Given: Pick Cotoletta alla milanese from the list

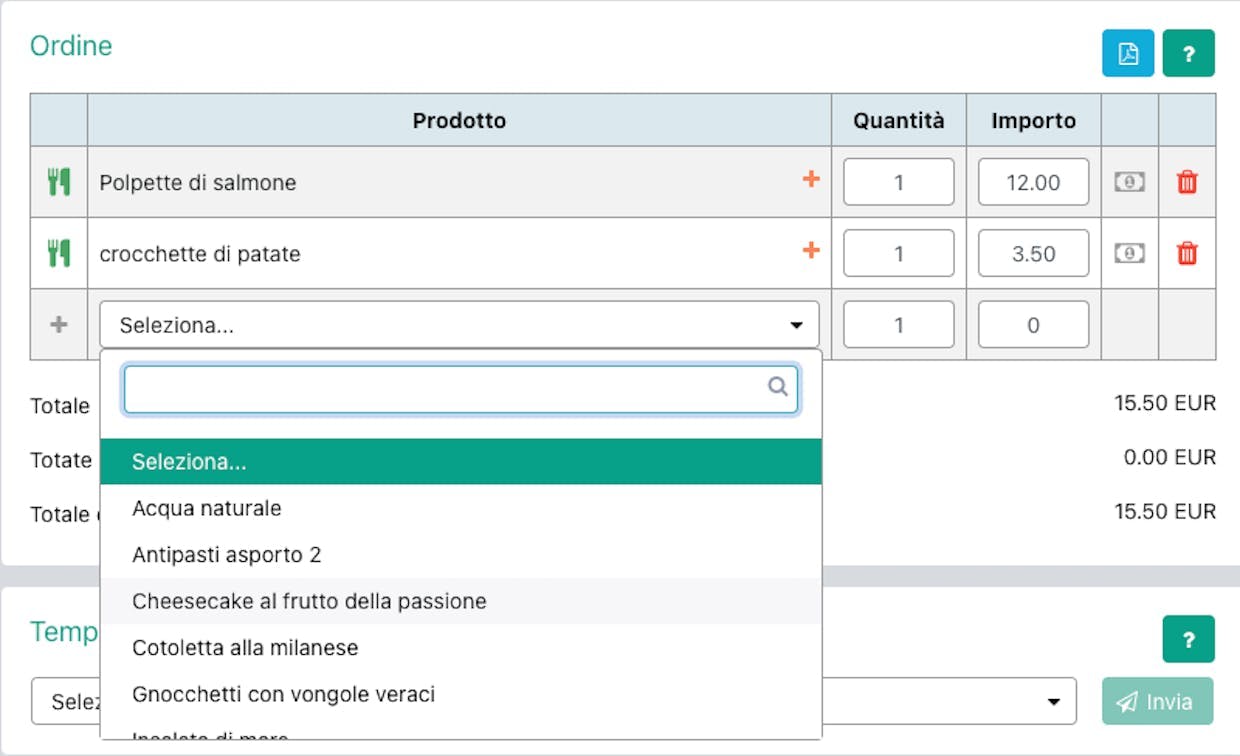Looking at the screenshot, I should point(245,648).
